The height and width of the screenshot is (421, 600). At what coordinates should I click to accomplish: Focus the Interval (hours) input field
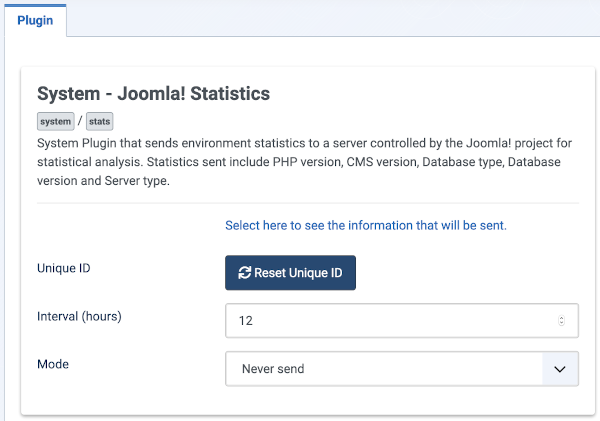click(x=402, y=320)
